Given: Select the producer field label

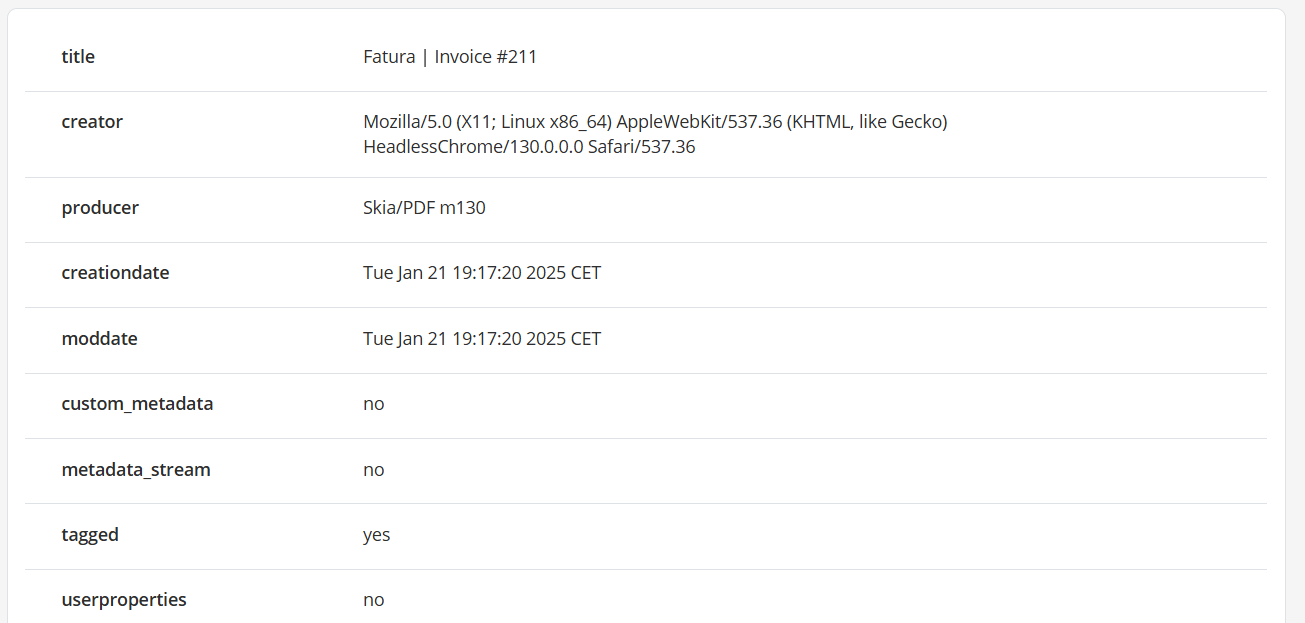Looking at the screenshot, I should (x=100, y=208).
